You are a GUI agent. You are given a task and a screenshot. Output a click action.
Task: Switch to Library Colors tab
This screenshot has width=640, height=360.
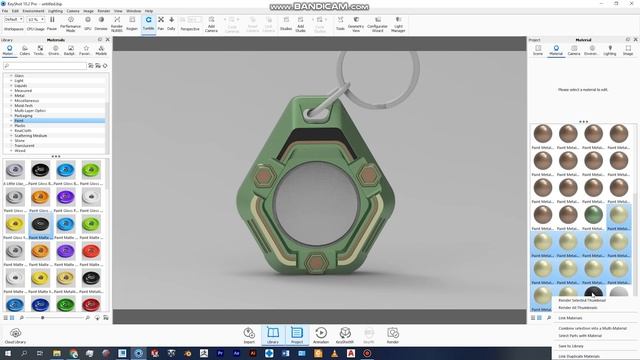coord(25,51)
